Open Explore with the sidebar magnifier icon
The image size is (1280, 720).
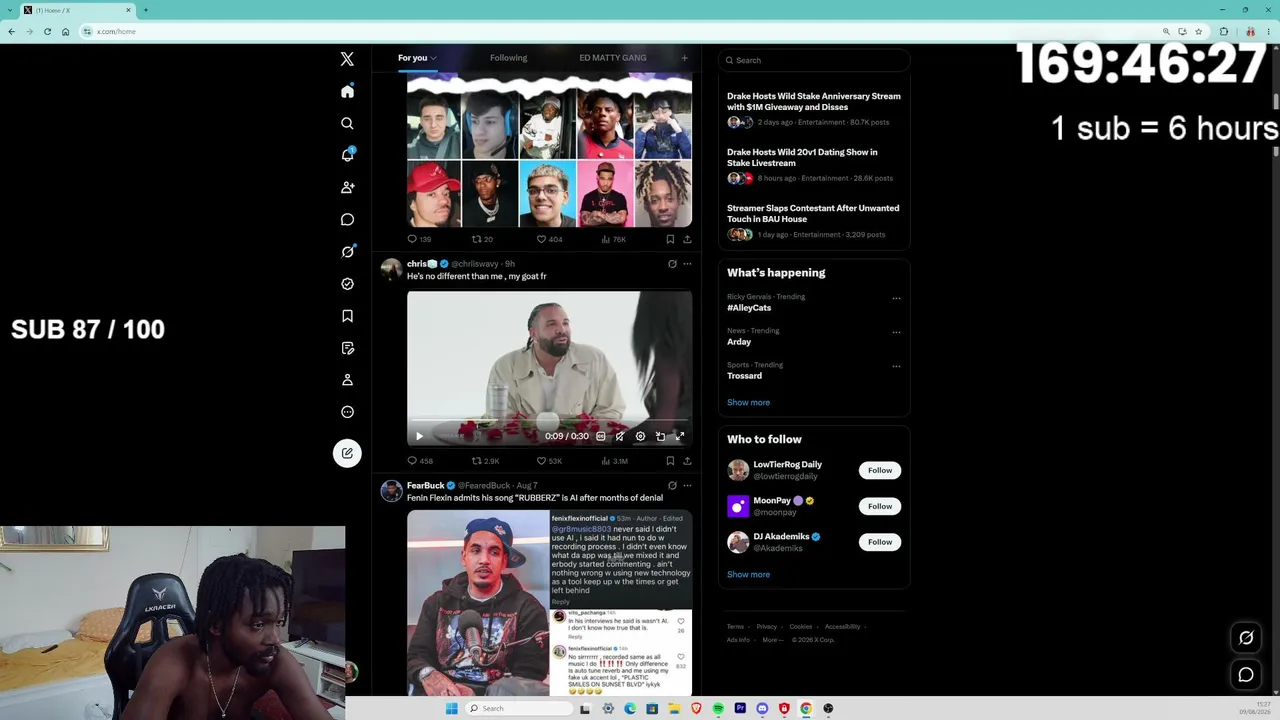point(347,123)
